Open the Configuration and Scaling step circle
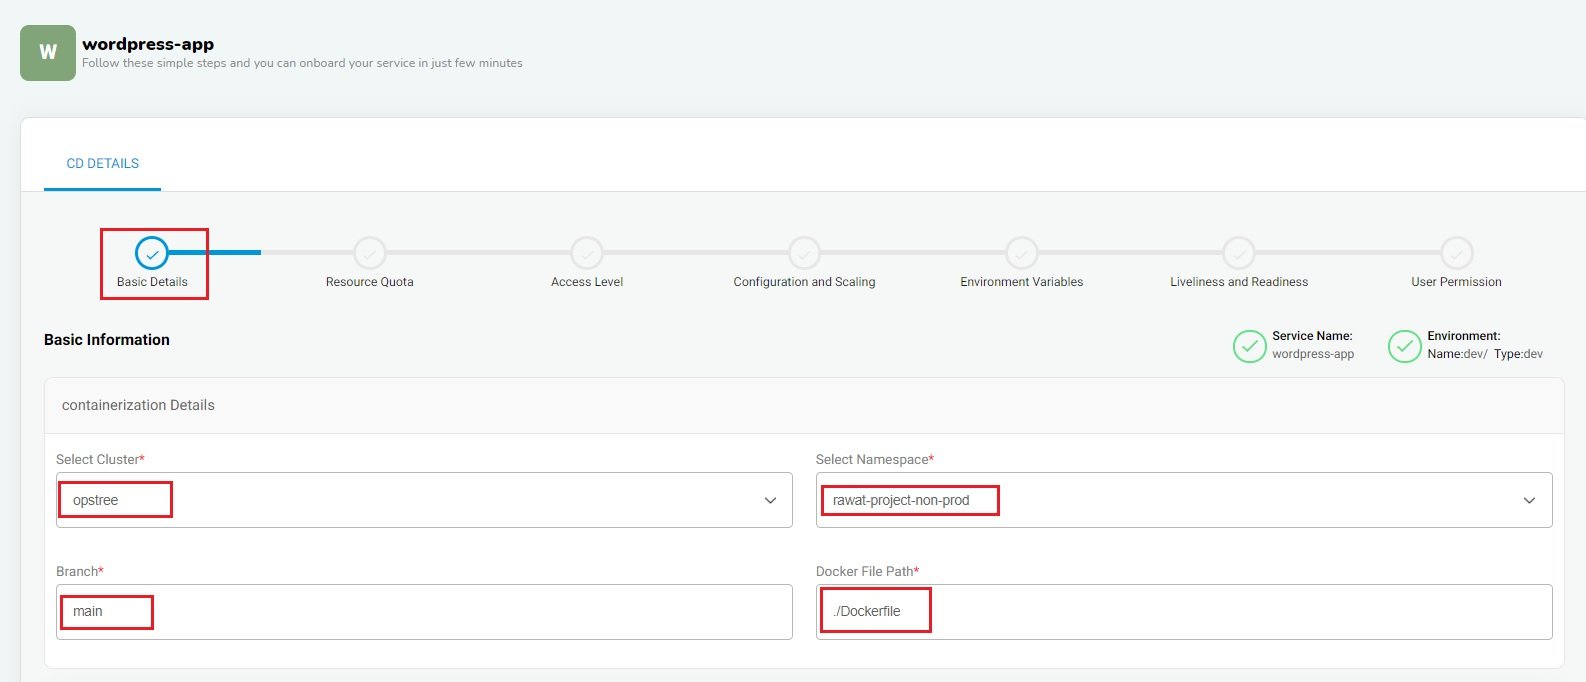 click(804, 254)
